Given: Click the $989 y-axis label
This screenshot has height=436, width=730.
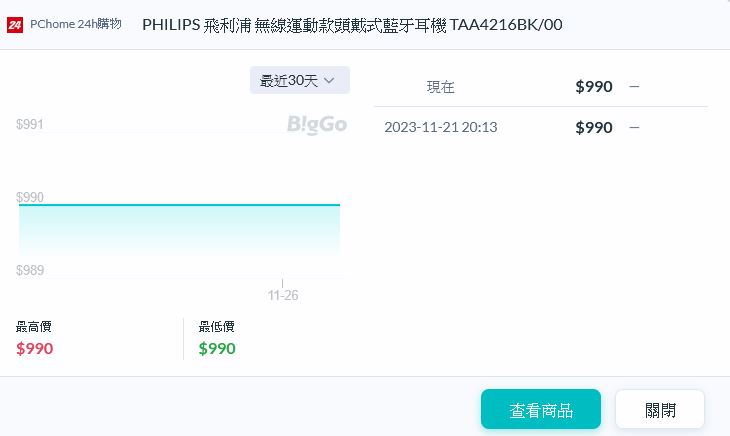Looking at the screenshot, I should [x=30, y=271].
